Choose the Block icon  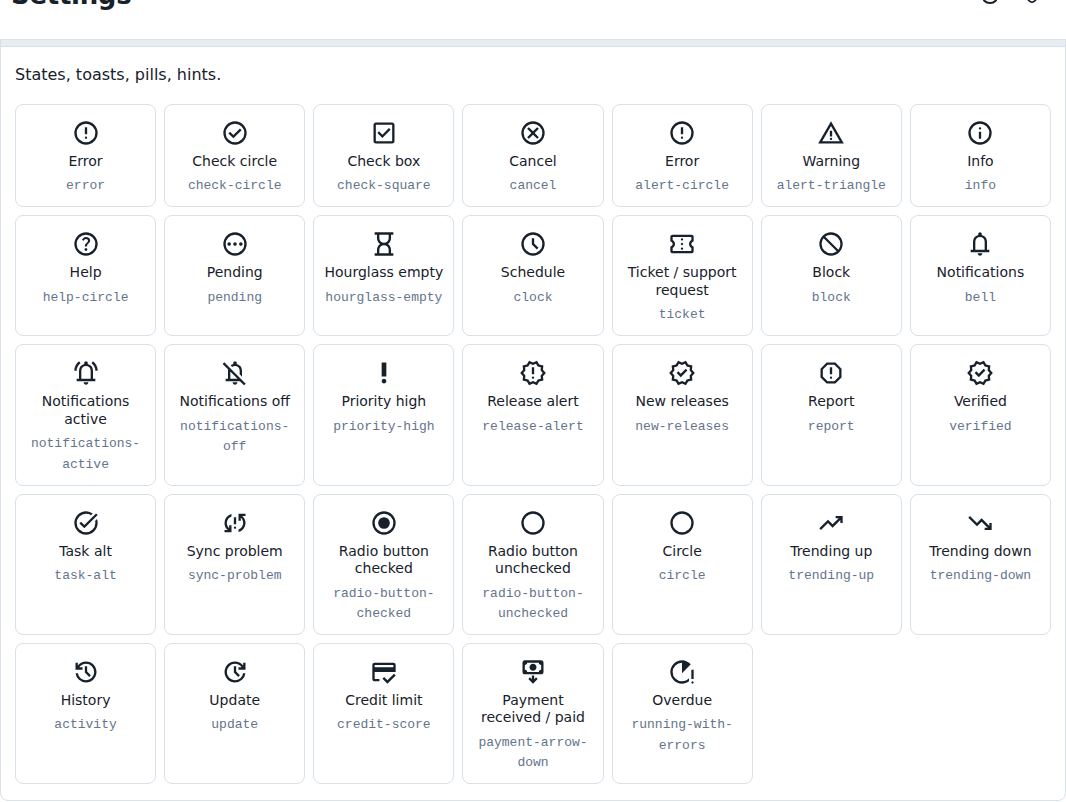[x=831, y=244]
